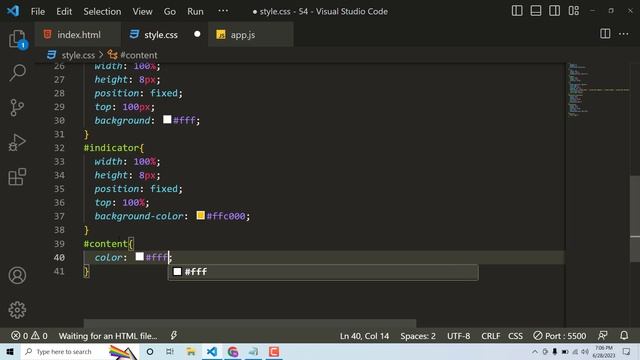640x360 pixels.
Task: Show hidden system tray icons
Action: 535,351
